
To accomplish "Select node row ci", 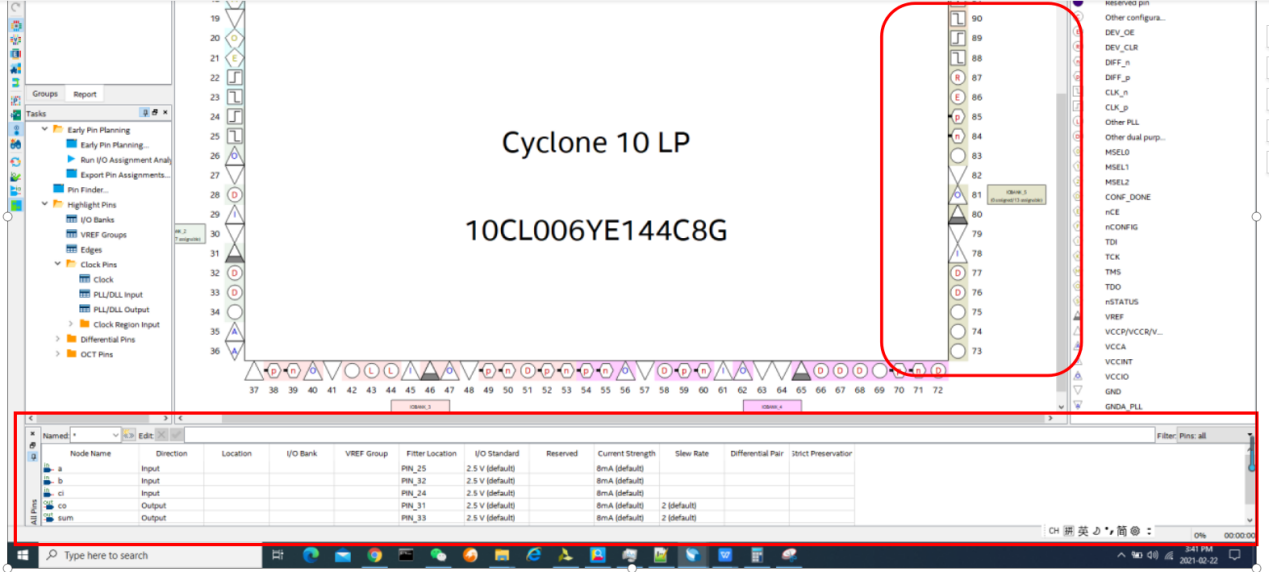I will click(448, 493).
